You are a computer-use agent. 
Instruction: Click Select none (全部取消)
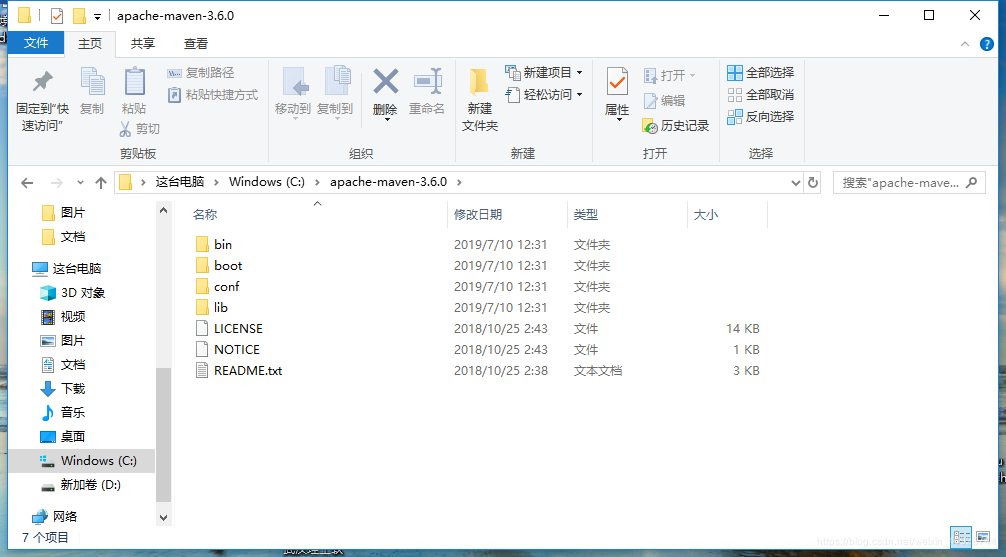761,95
